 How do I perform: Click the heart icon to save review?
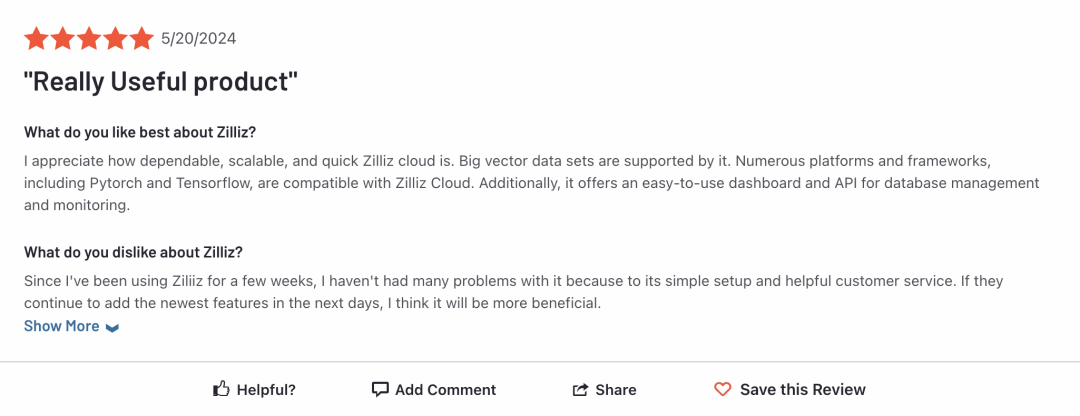[x=723, y=389]
